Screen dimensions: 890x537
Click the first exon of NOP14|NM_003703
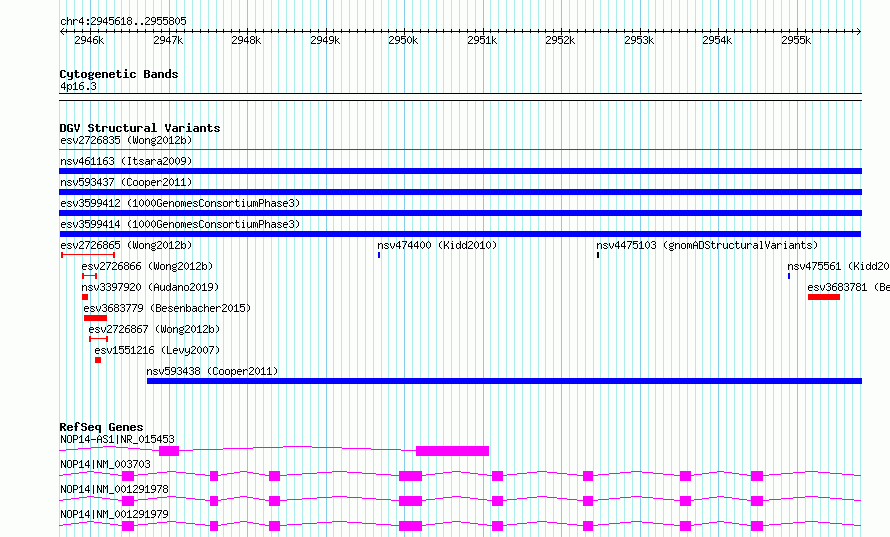pyautogui.click(x=128, y=476)
